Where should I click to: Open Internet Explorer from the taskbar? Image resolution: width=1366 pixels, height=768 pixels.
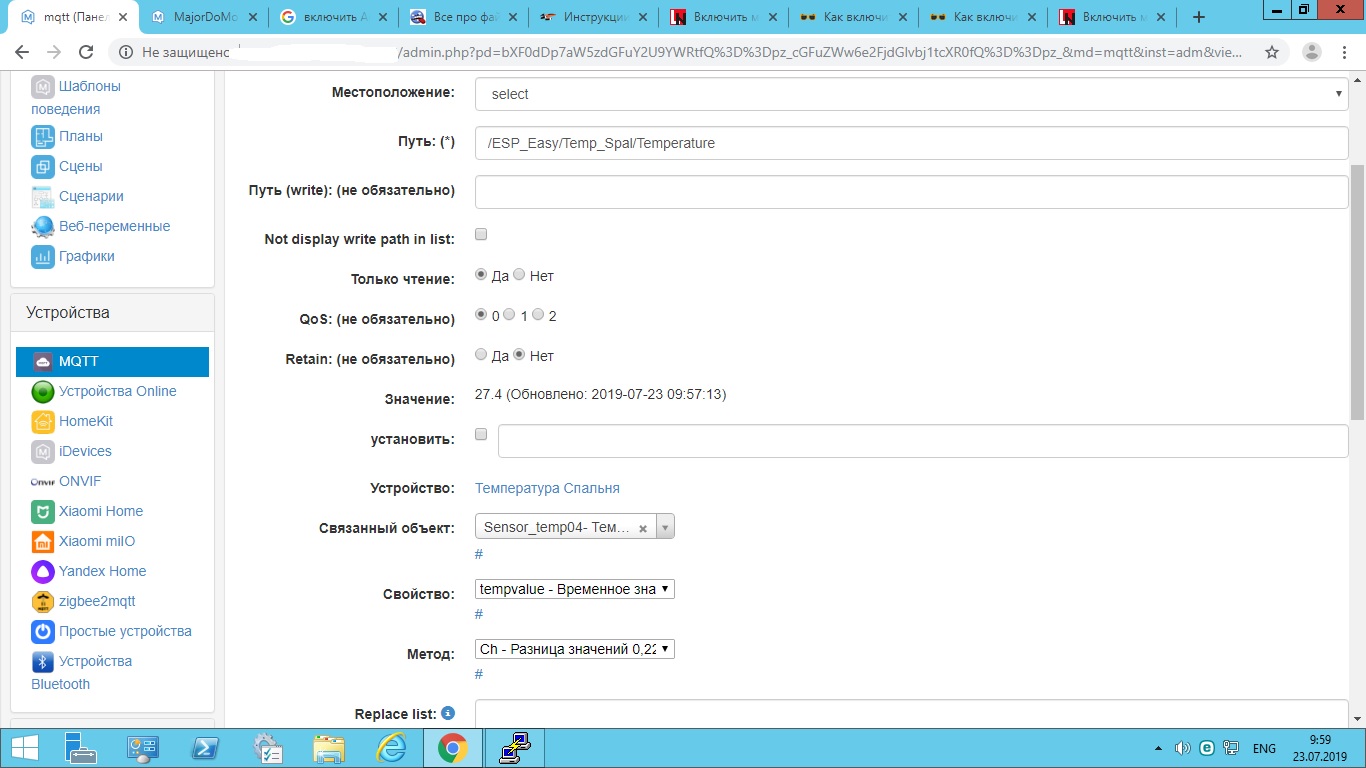[390, 748]
